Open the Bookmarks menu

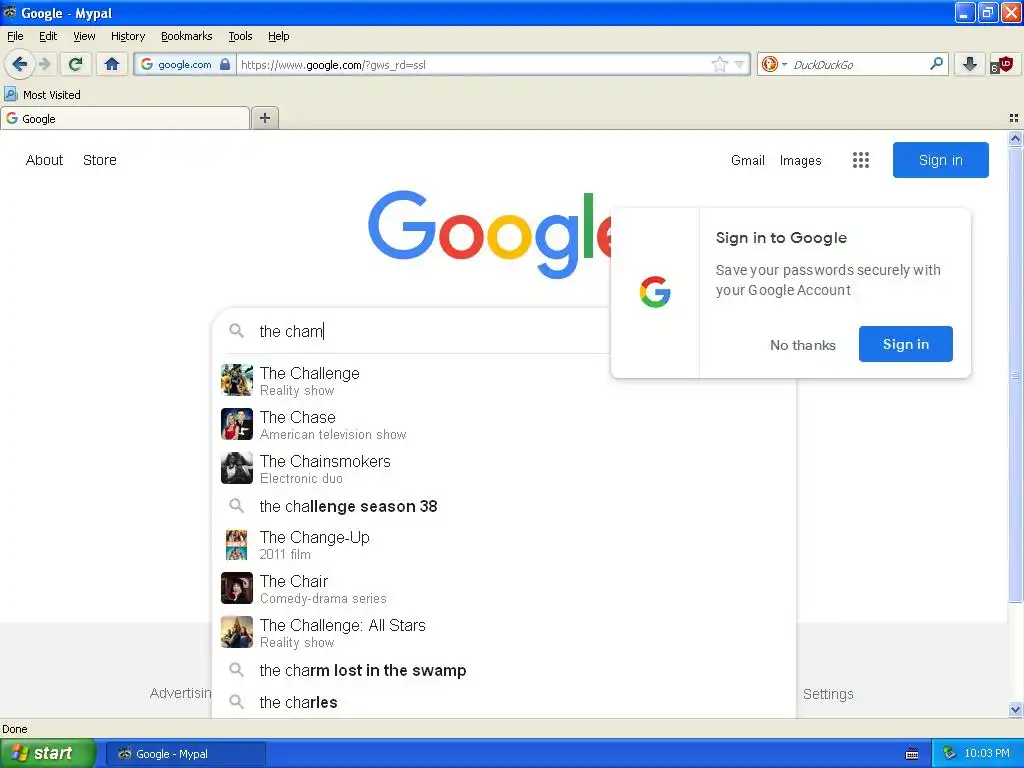[x=186, y=36]
